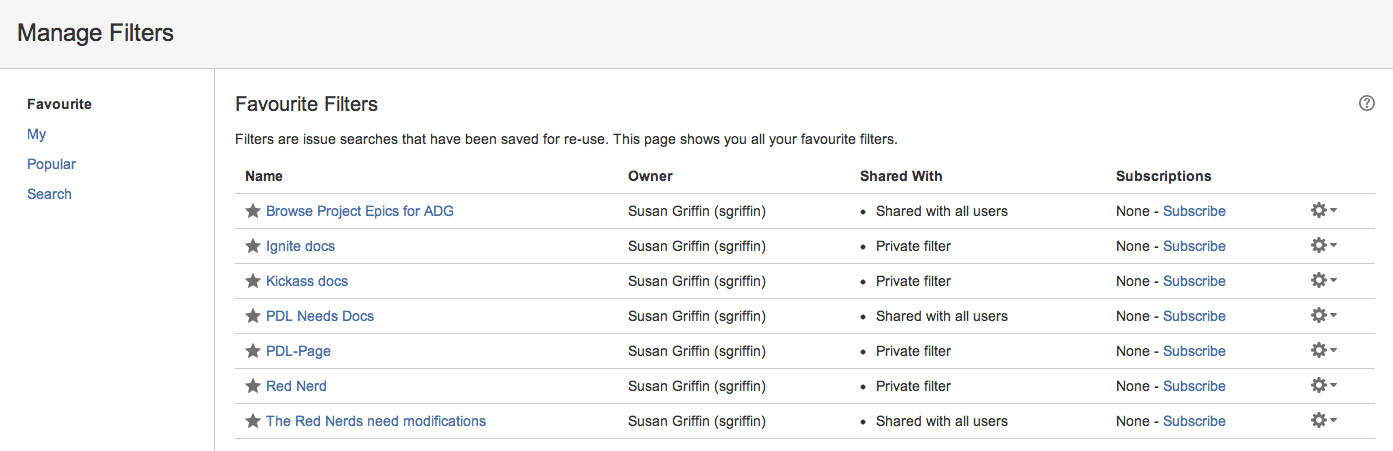The width and height of the screenshot is (1393, 451).
Task: Expand the cog actions for Ignite docs
Action: pos(1323,246)
